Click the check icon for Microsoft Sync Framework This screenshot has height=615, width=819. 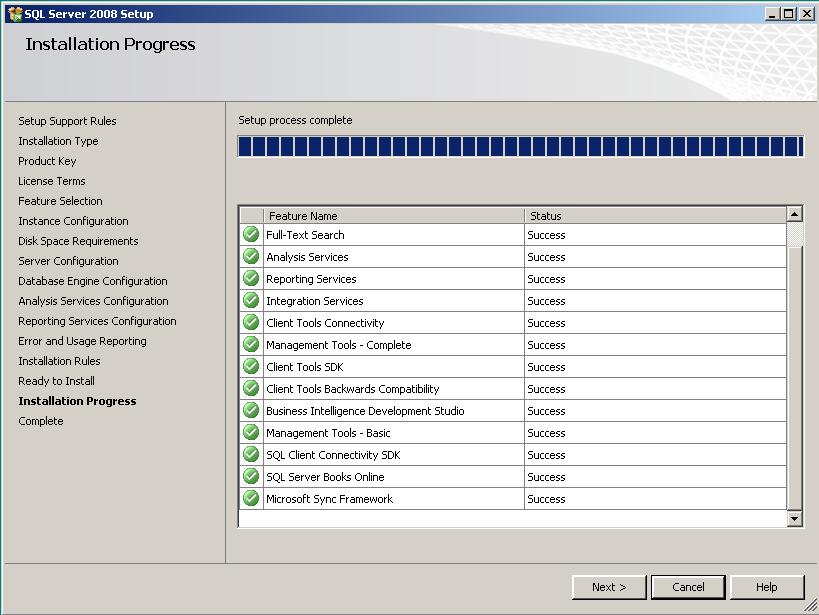click(251, 498)
